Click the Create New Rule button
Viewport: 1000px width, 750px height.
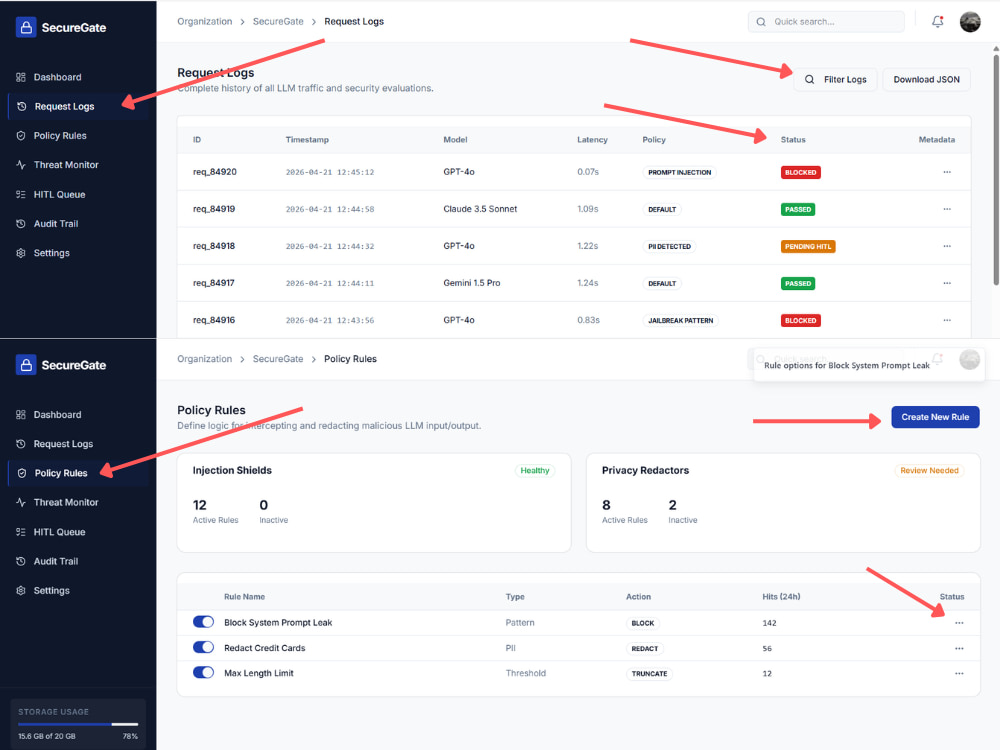(935, 417)
